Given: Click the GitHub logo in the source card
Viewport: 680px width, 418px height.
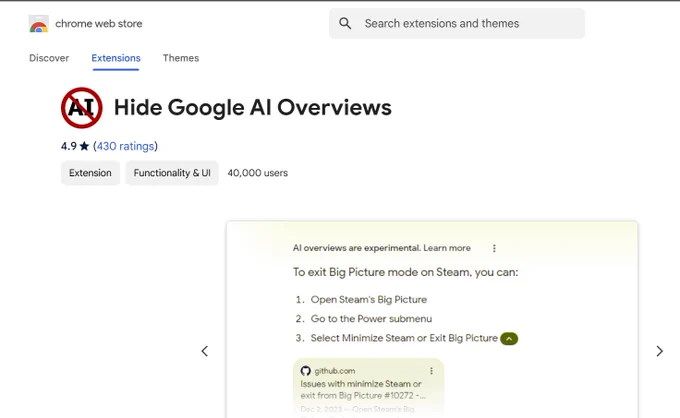Looking at the screenshot, I should (x=305, y=371).
